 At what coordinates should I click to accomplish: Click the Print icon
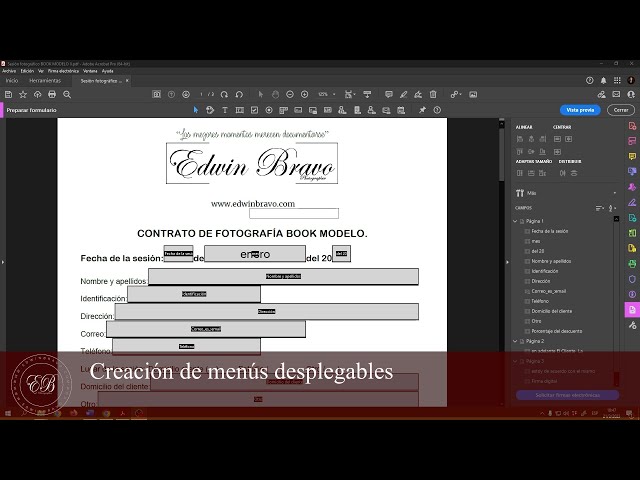pyautogui.click(x=52, y=95)
